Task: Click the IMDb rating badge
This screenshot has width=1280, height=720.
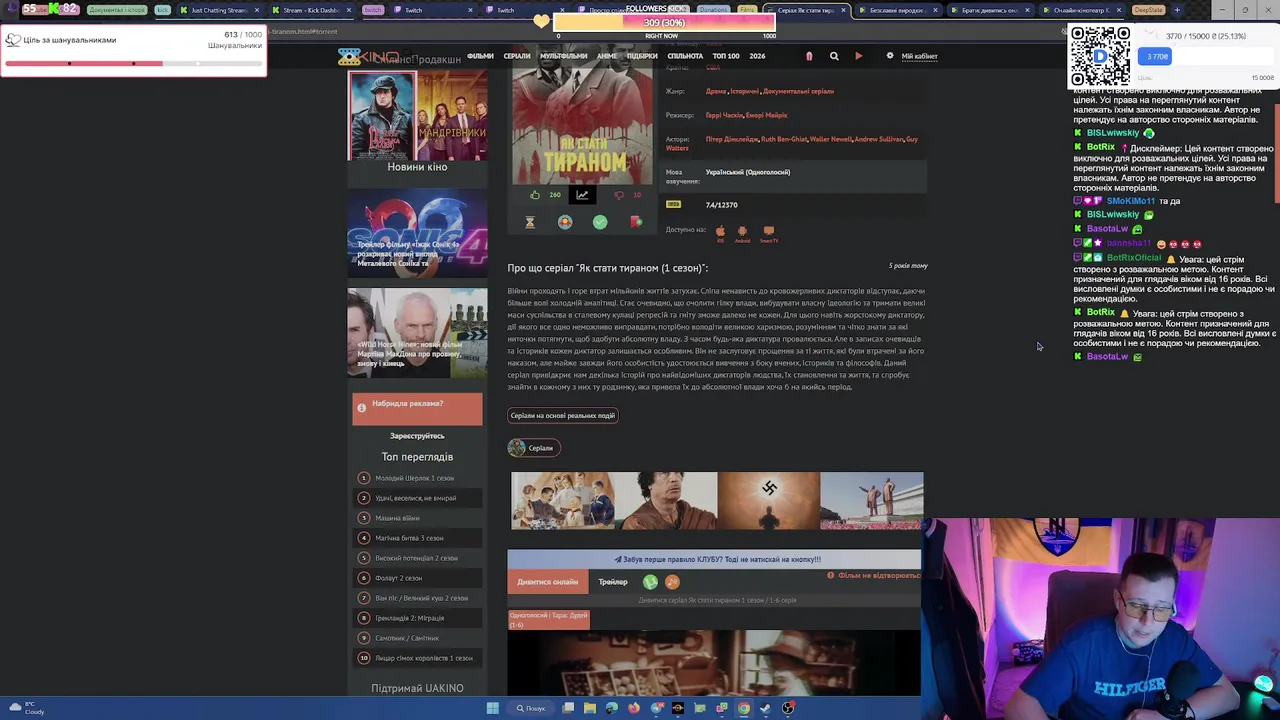Action: tap(673, 204)
